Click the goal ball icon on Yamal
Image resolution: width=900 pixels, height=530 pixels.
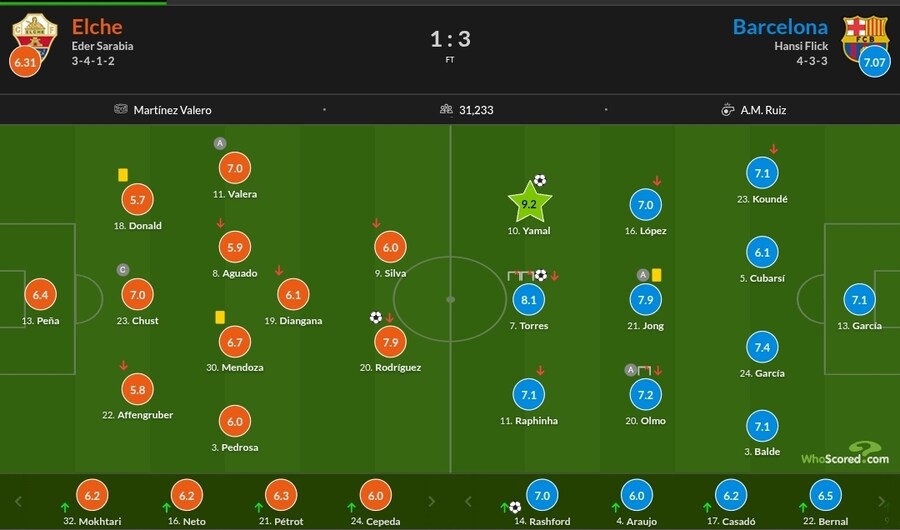pyautogui.click(x=540, y=181)
